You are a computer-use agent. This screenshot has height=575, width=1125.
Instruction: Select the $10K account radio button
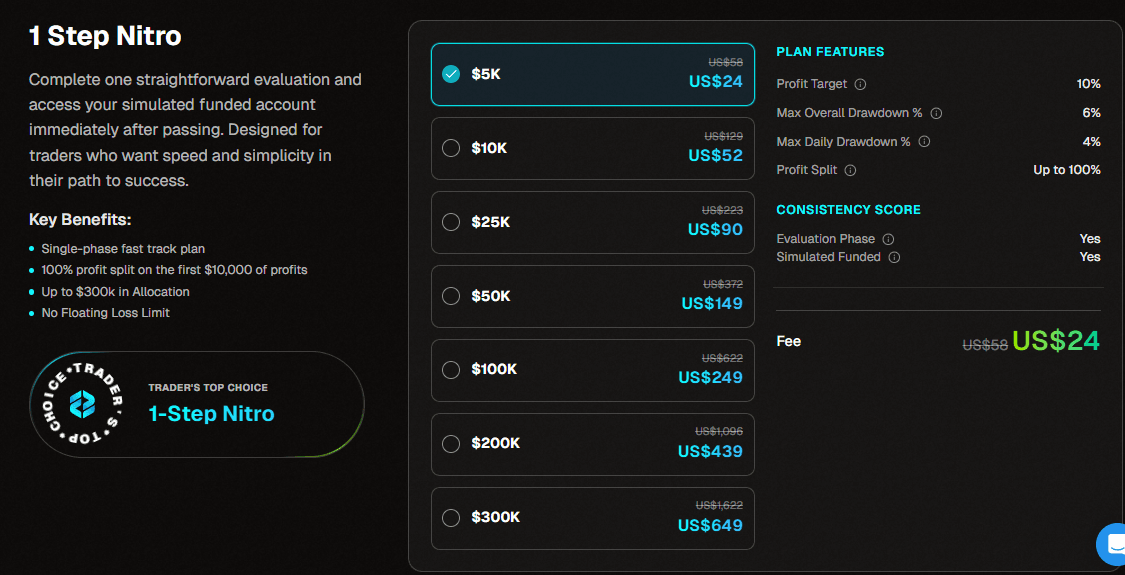click(x=451, y=148)
